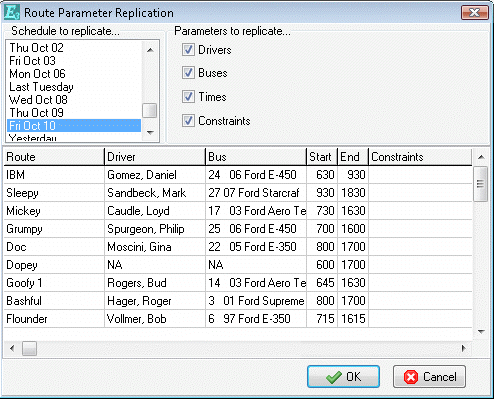
Task: Click driver Hager, Roger cell
Action: (155, 301)
